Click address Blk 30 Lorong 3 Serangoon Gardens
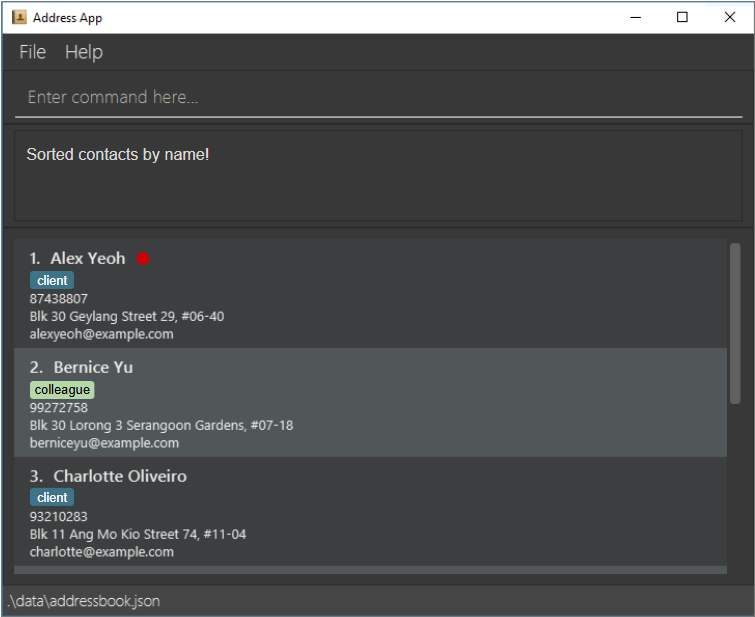The height and width of the screenshot is (617, 755). pyautogui.click(x=161, y=425)
